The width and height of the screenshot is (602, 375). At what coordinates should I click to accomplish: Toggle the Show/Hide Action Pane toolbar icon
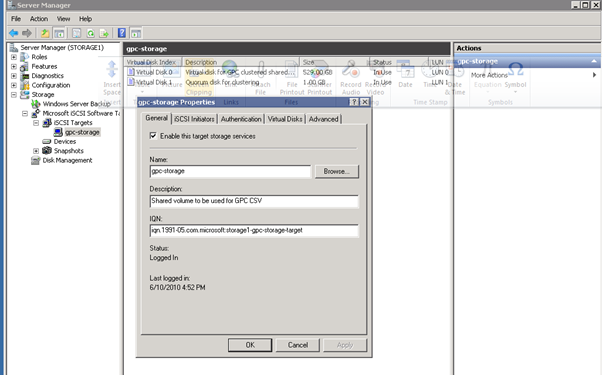pyautogui.click(x=136, y=33)
